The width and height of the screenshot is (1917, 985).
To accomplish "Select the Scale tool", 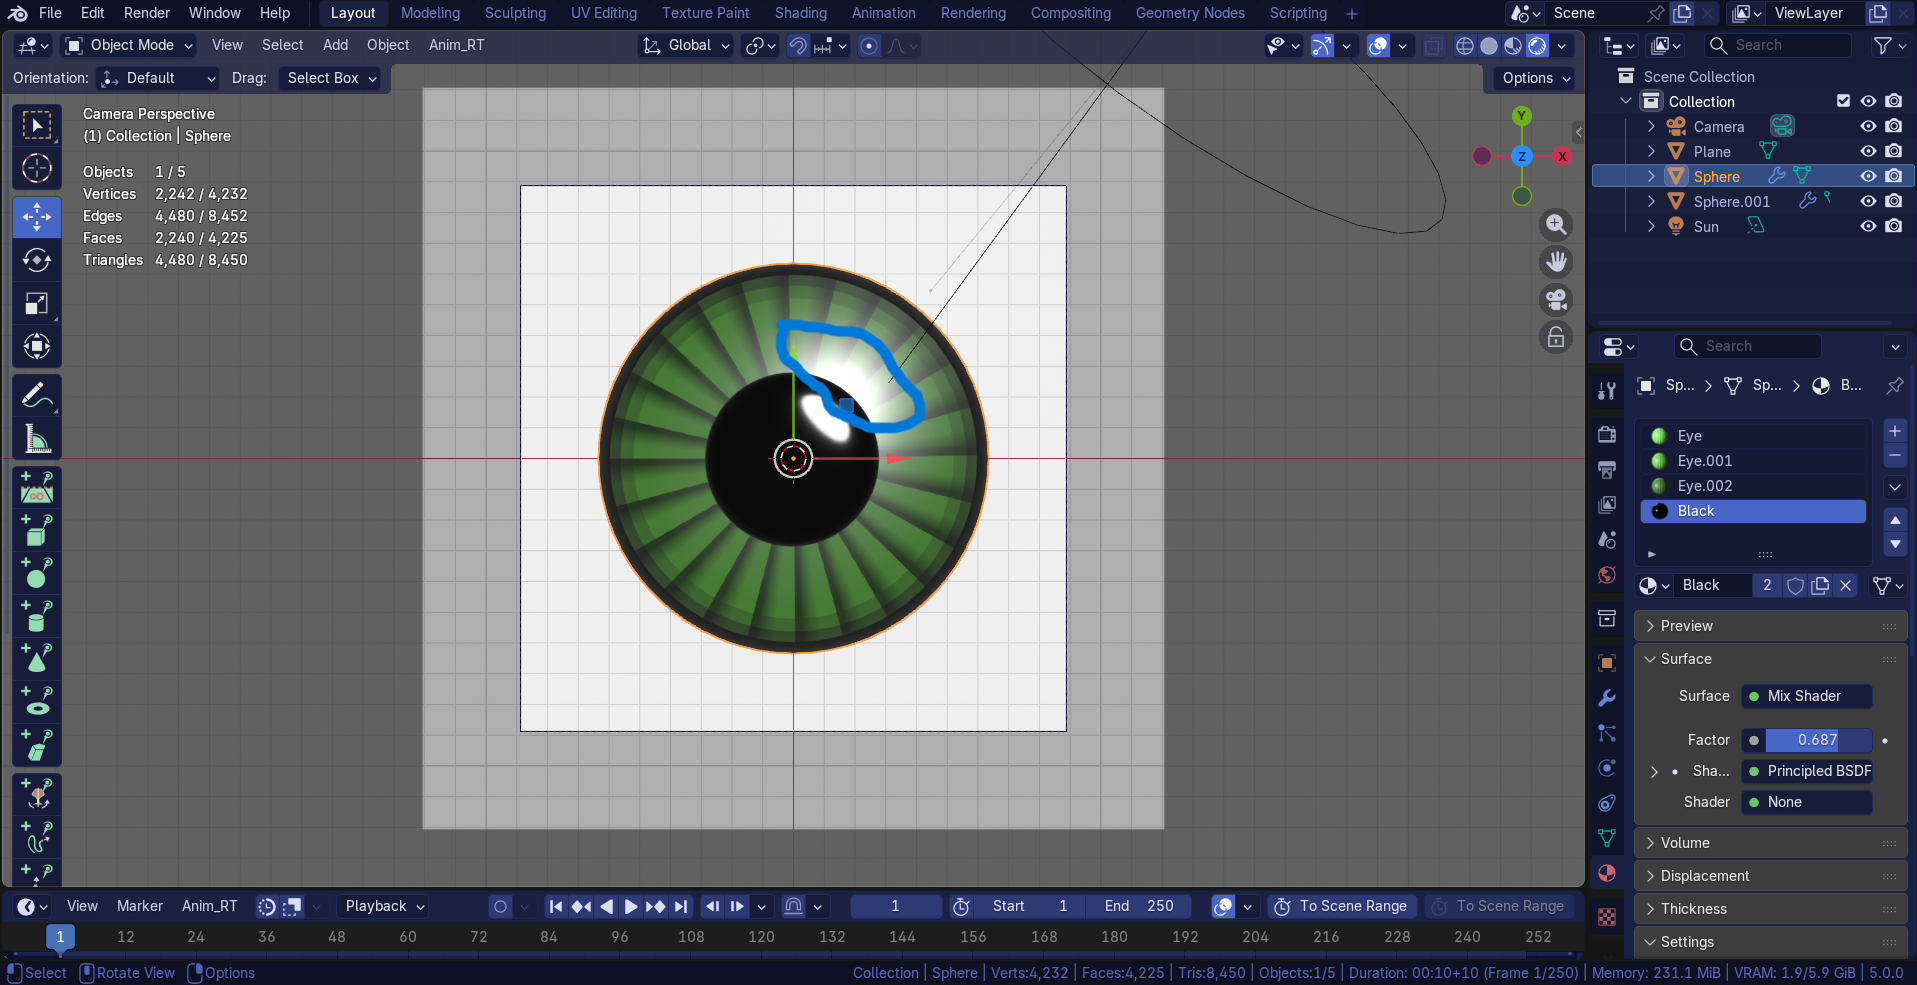I will coord(37,304).
